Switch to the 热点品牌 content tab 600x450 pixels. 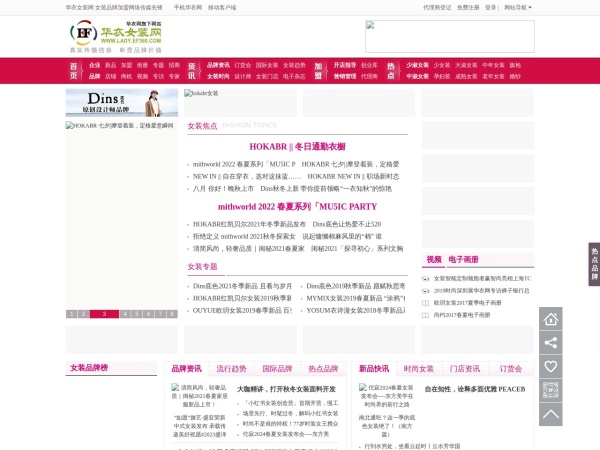(323, 368)
